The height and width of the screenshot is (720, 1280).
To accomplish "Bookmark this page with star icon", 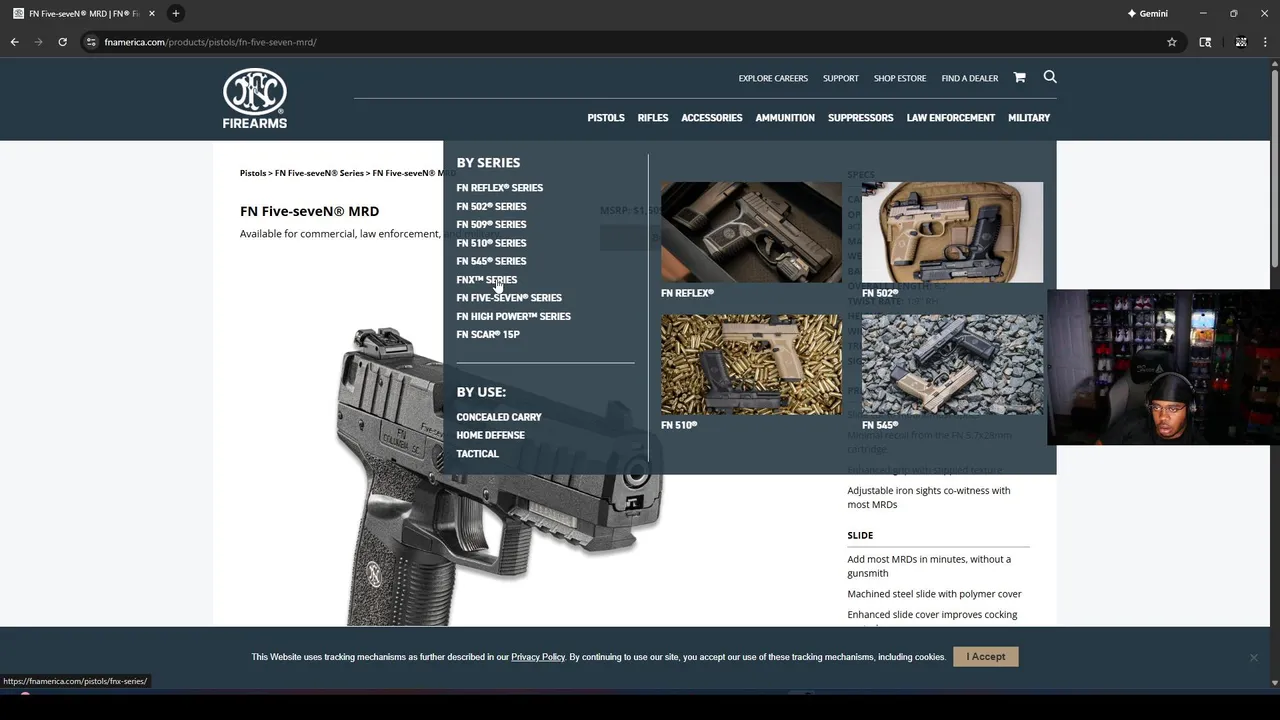I will point(1172,42).
